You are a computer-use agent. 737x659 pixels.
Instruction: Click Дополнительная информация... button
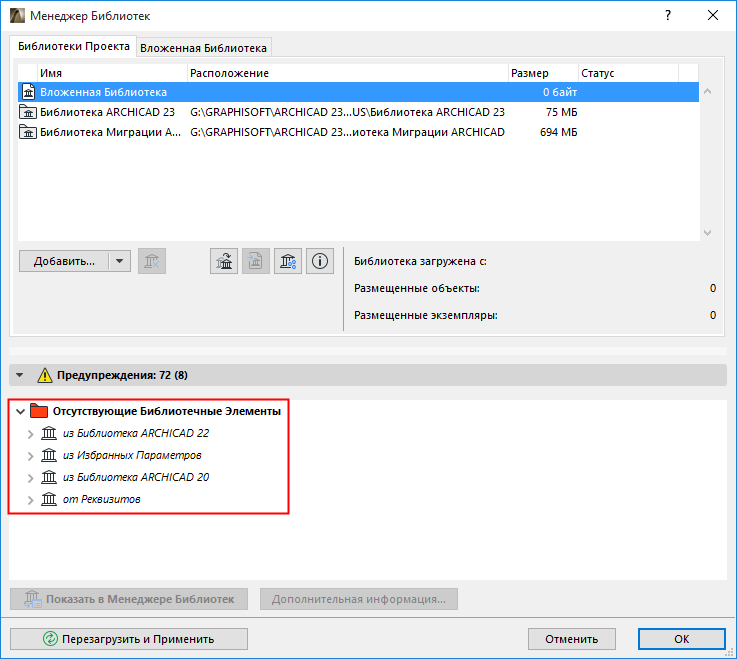tap(359, 599)
